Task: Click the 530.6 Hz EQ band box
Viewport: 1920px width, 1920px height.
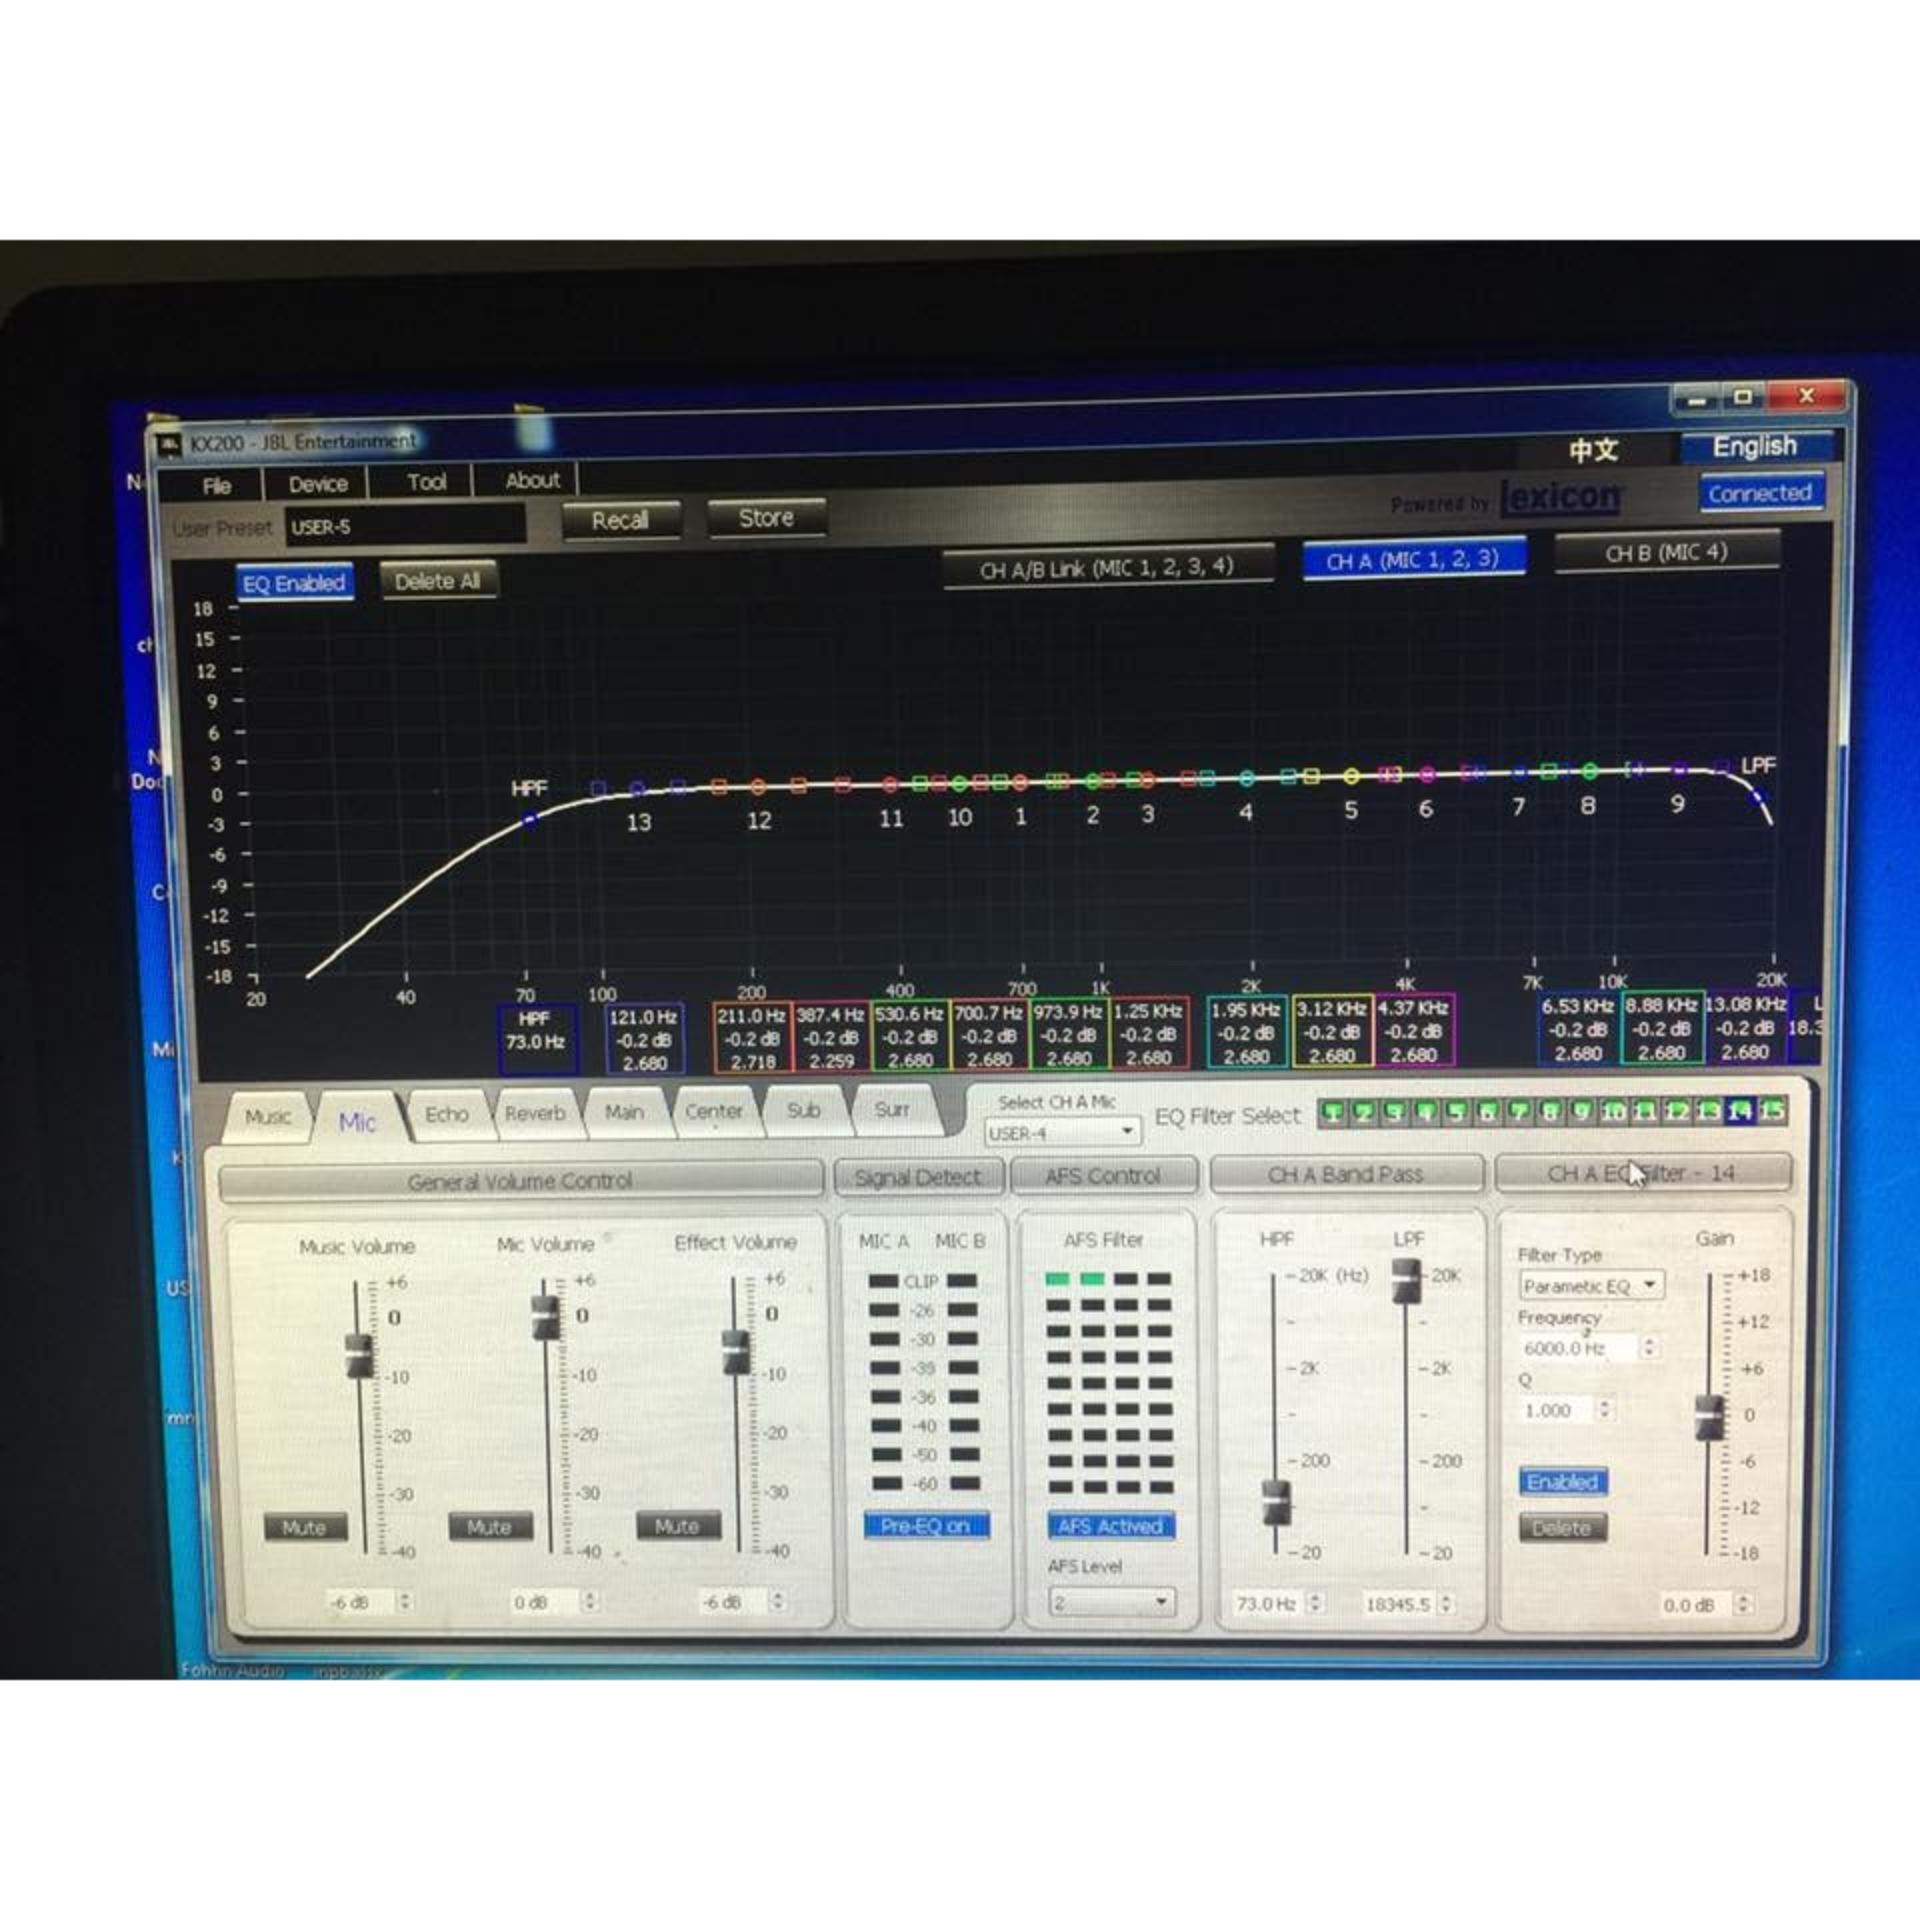Action: [x=910, y=1036]
